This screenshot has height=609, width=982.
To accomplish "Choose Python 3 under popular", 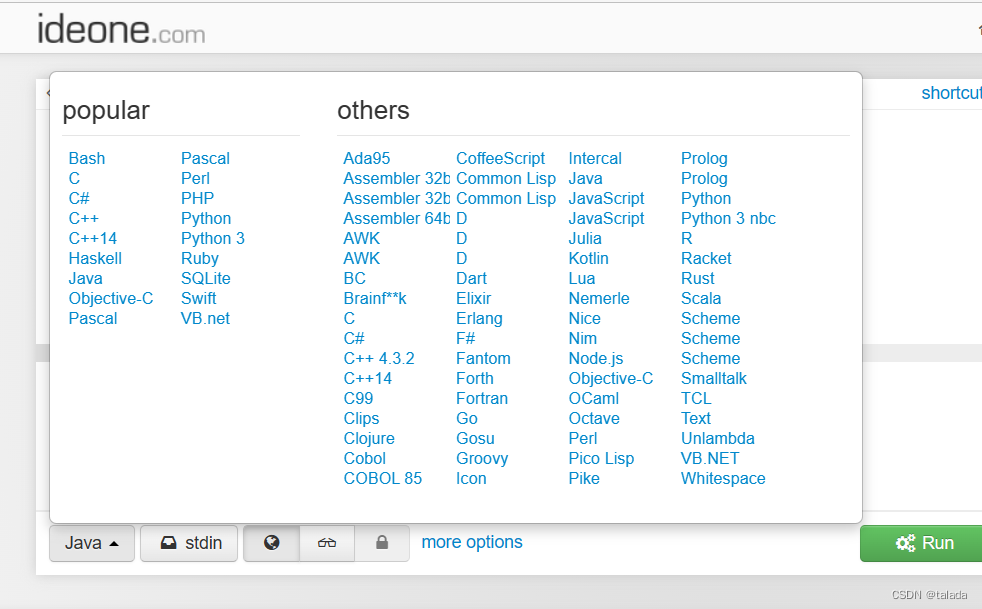I will pyautogui.click(x=213, y=239).
